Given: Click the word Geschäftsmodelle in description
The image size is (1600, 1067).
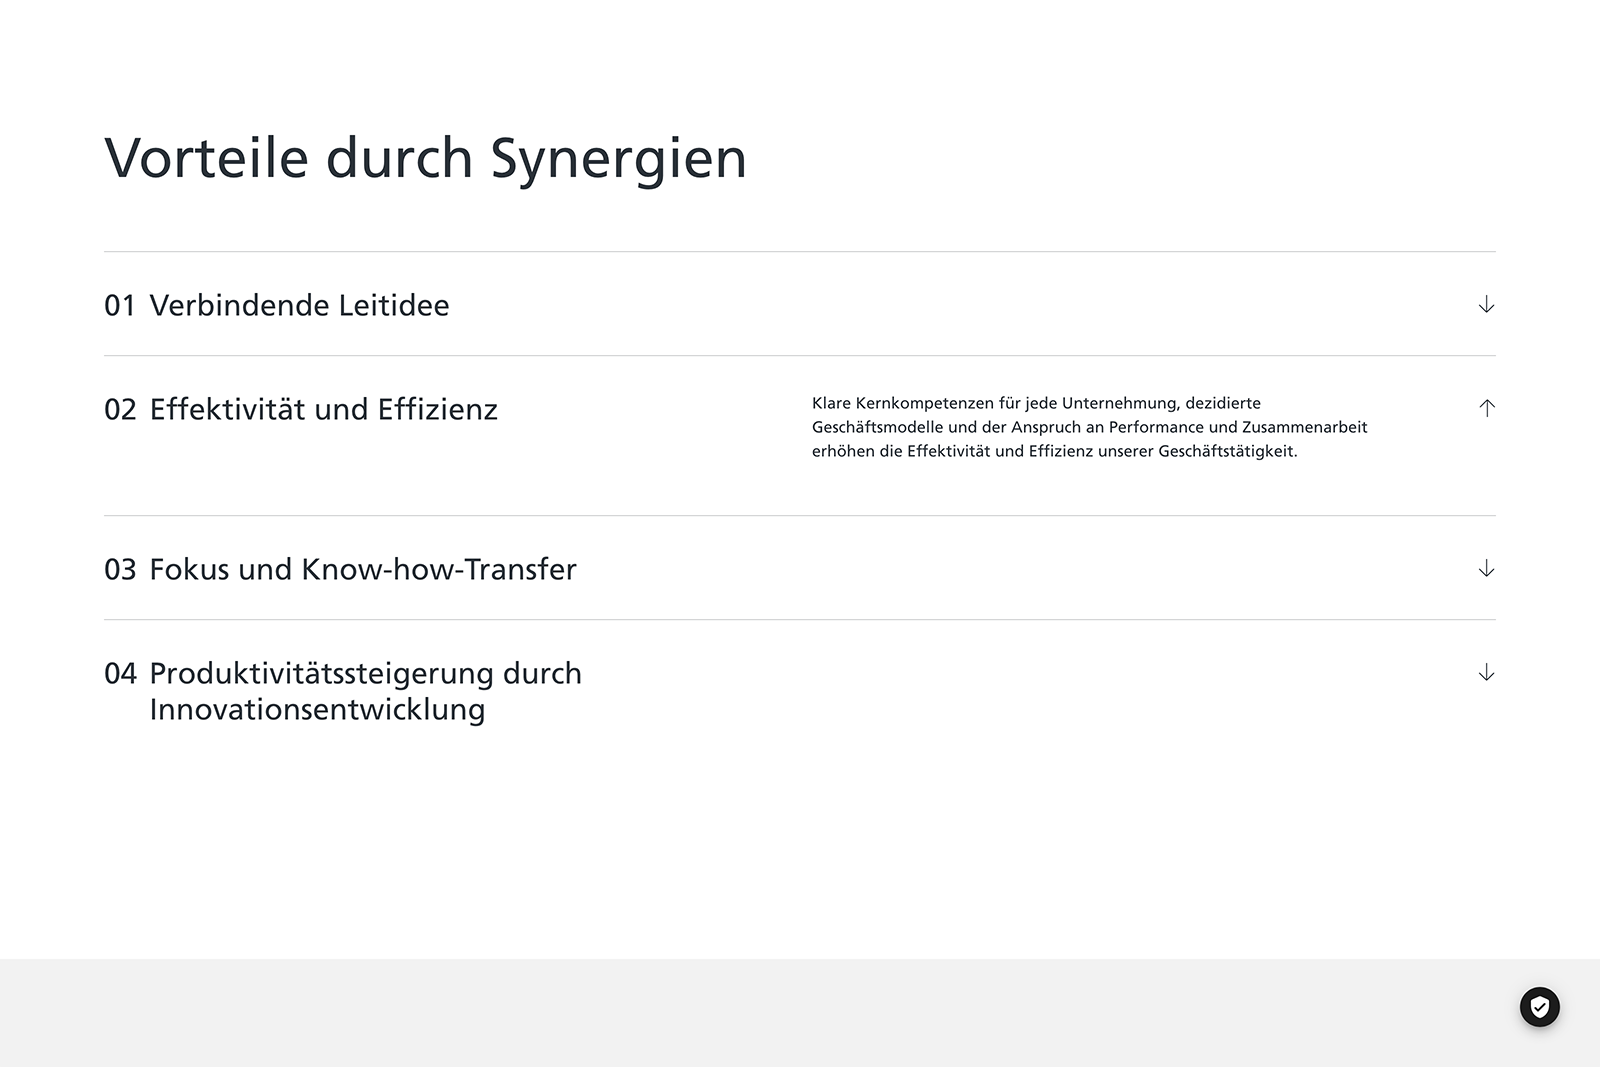Looking at the screenshot, I should pos(877,427).
